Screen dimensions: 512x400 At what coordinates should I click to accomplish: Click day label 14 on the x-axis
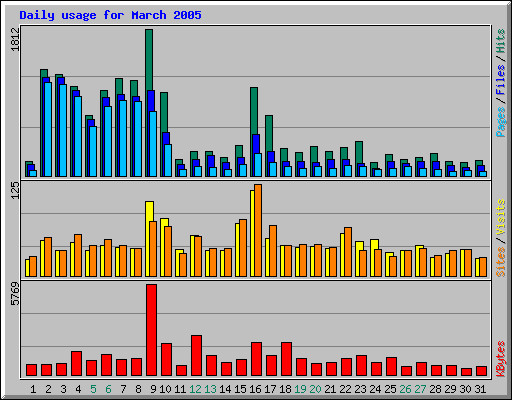tap(226, 389)
